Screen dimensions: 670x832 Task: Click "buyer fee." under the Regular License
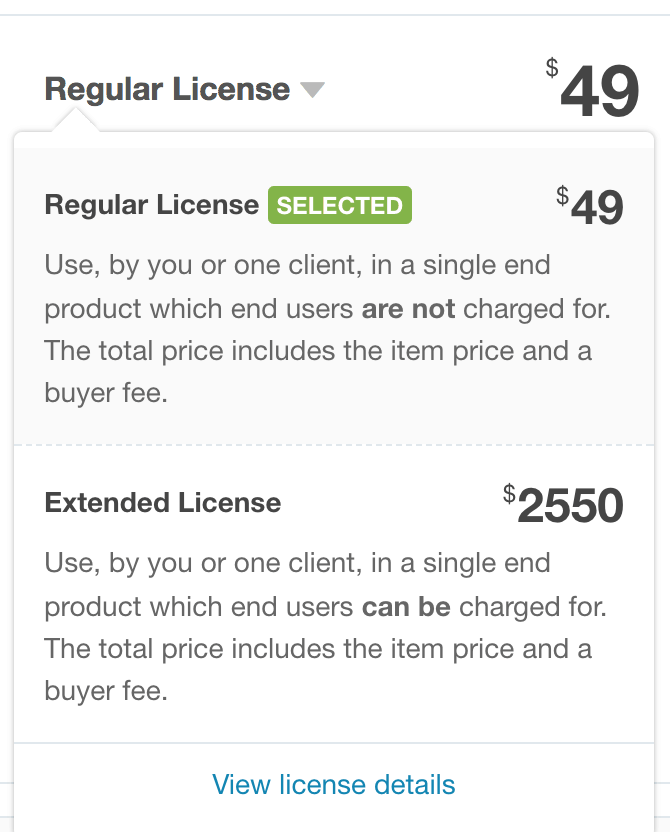106,393
